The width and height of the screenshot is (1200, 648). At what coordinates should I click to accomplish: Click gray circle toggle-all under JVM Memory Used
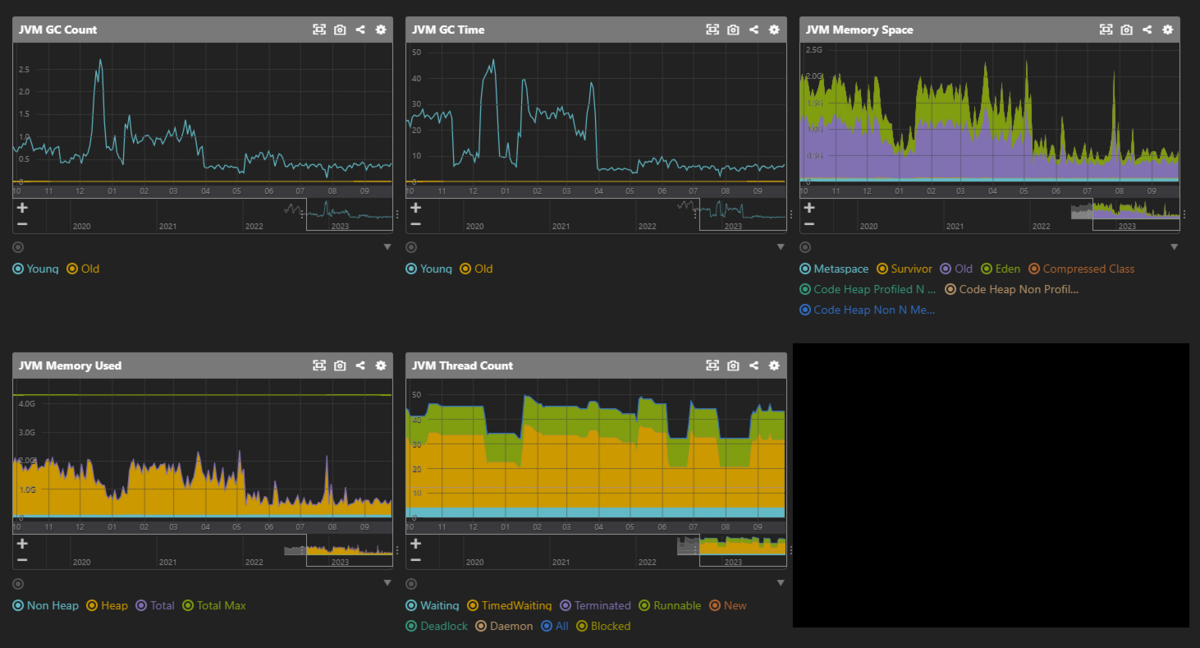18,583
